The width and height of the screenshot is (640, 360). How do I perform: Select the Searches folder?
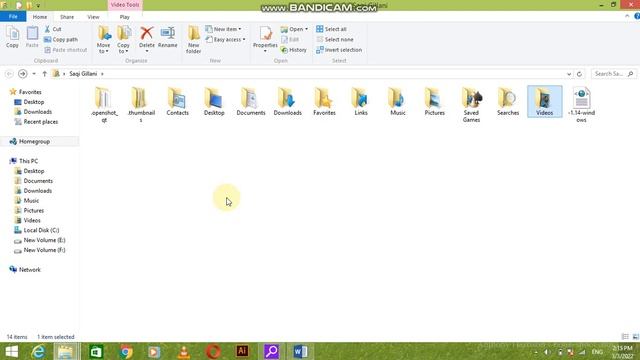pos(508,102)
